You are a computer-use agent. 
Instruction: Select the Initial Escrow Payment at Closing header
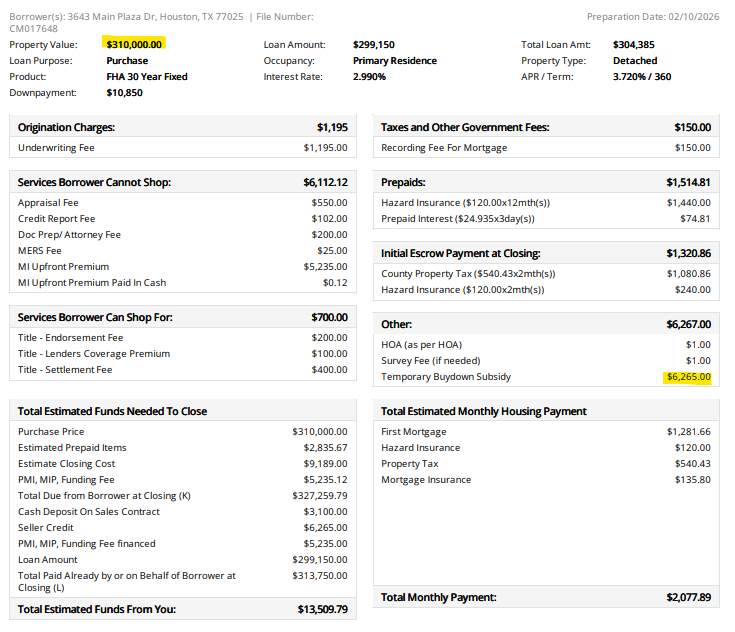(460, 254)
